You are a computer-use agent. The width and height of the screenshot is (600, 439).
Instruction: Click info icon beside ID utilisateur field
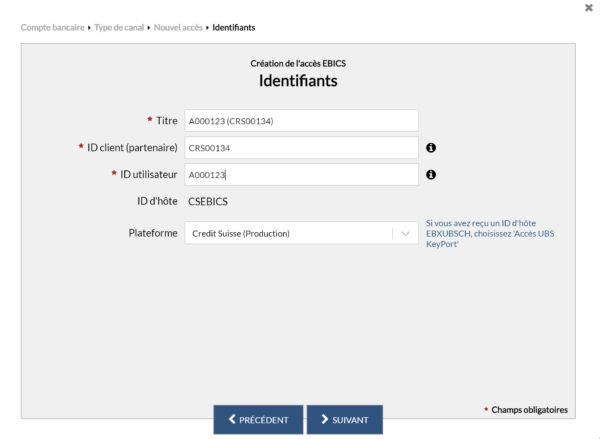coord(431,175)
